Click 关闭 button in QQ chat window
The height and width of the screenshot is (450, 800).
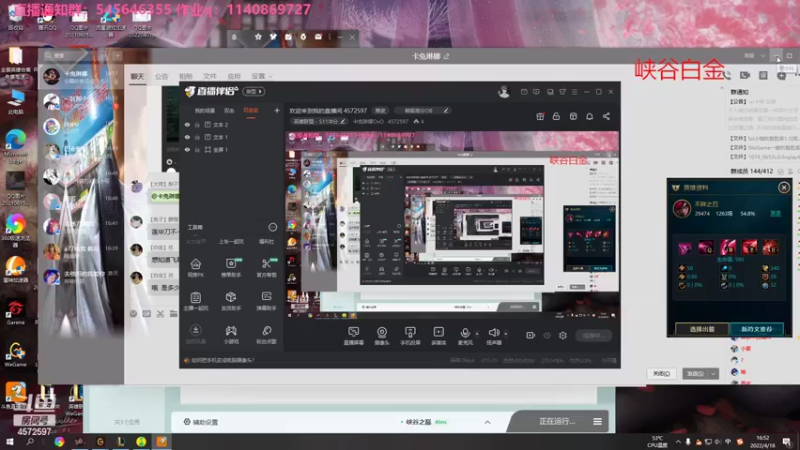click(662, 373)
